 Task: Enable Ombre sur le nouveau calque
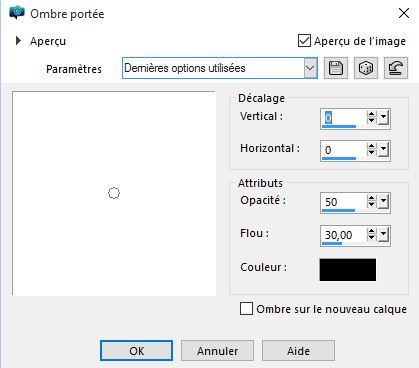(x=246, y=309)
